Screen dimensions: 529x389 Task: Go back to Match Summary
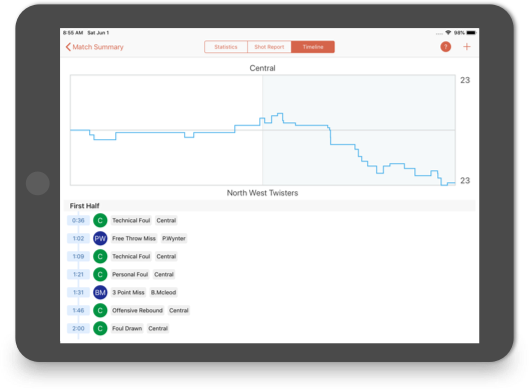(94, 47)
